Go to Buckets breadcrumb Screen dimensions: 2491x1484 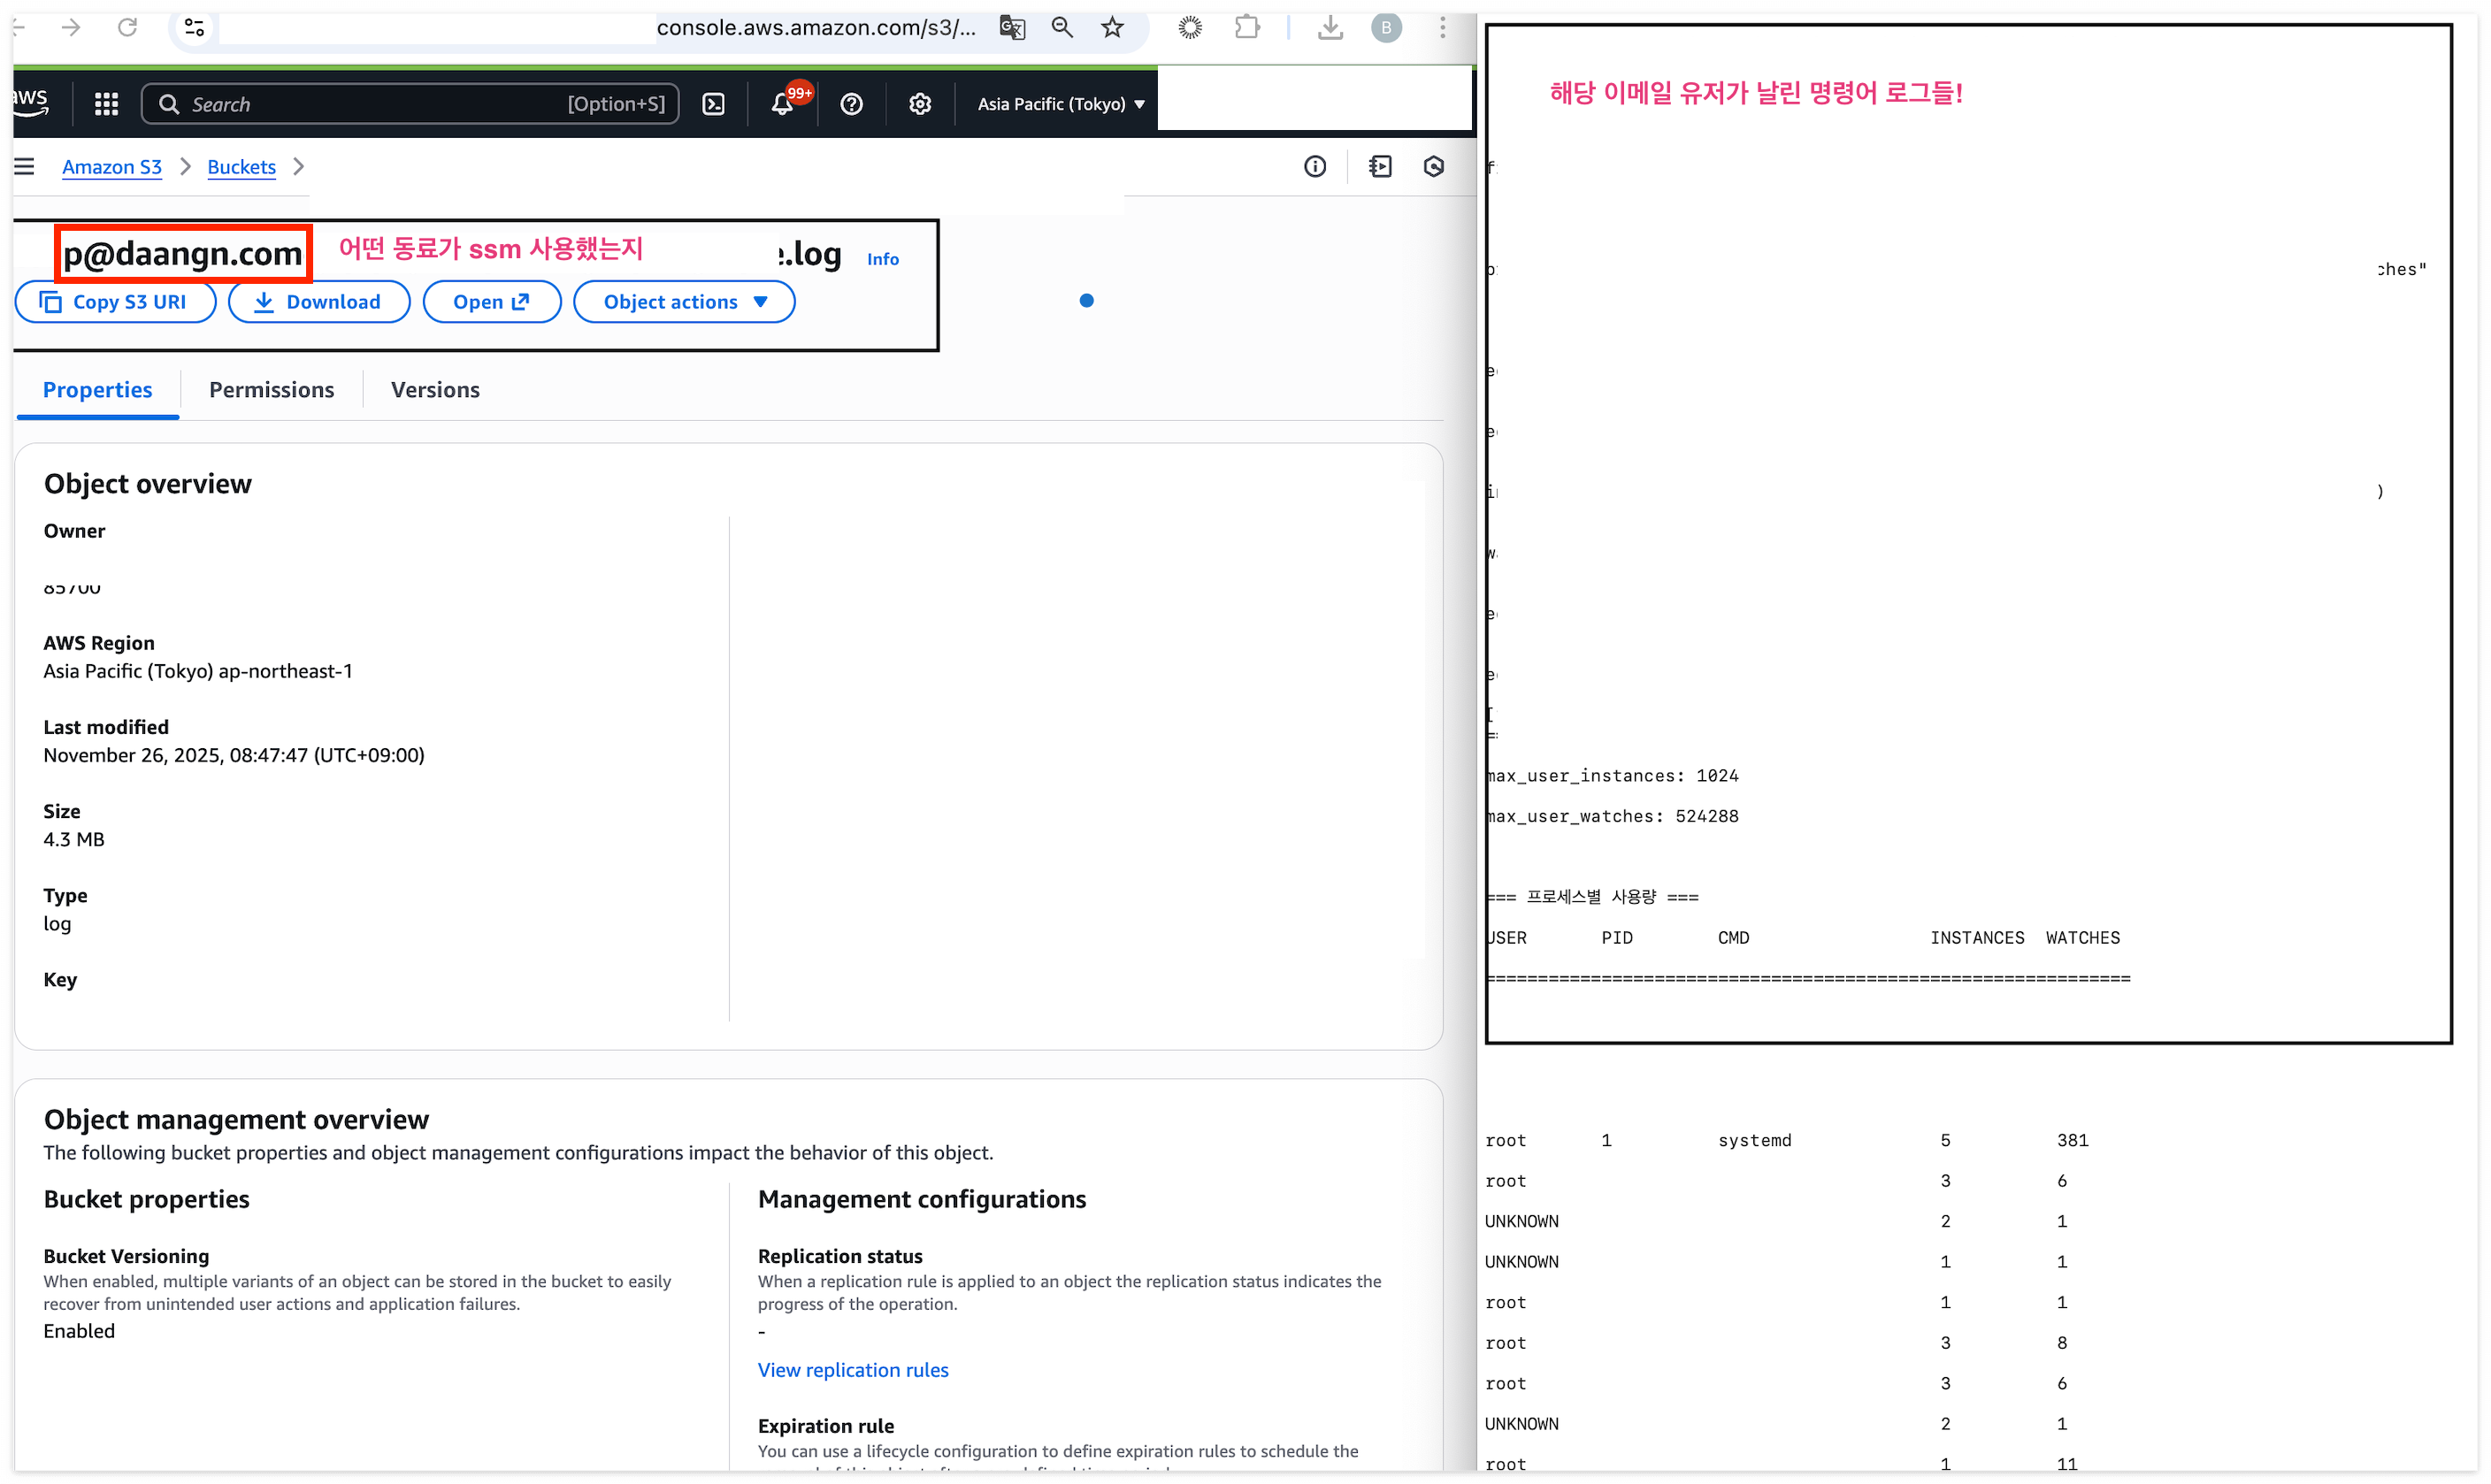(241, 167)
